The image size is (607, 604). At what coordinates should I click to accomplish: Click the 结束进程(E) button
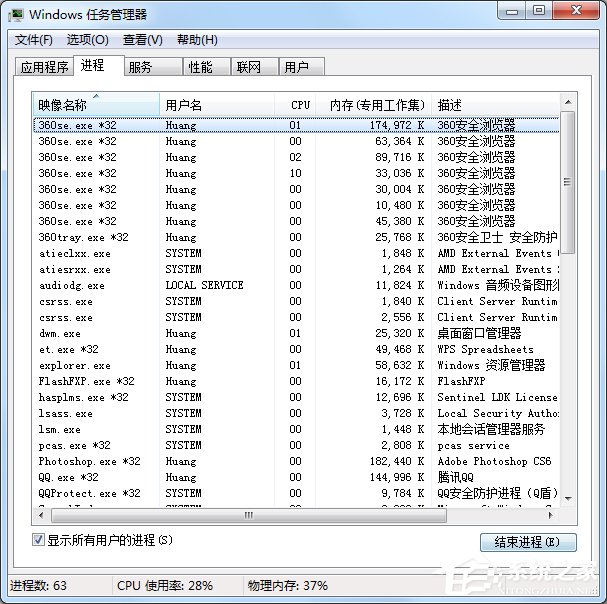point(528,542)
